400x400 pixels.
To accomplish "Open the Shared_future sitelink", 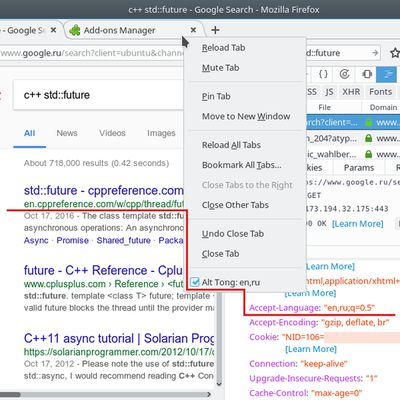I will 123,240.
